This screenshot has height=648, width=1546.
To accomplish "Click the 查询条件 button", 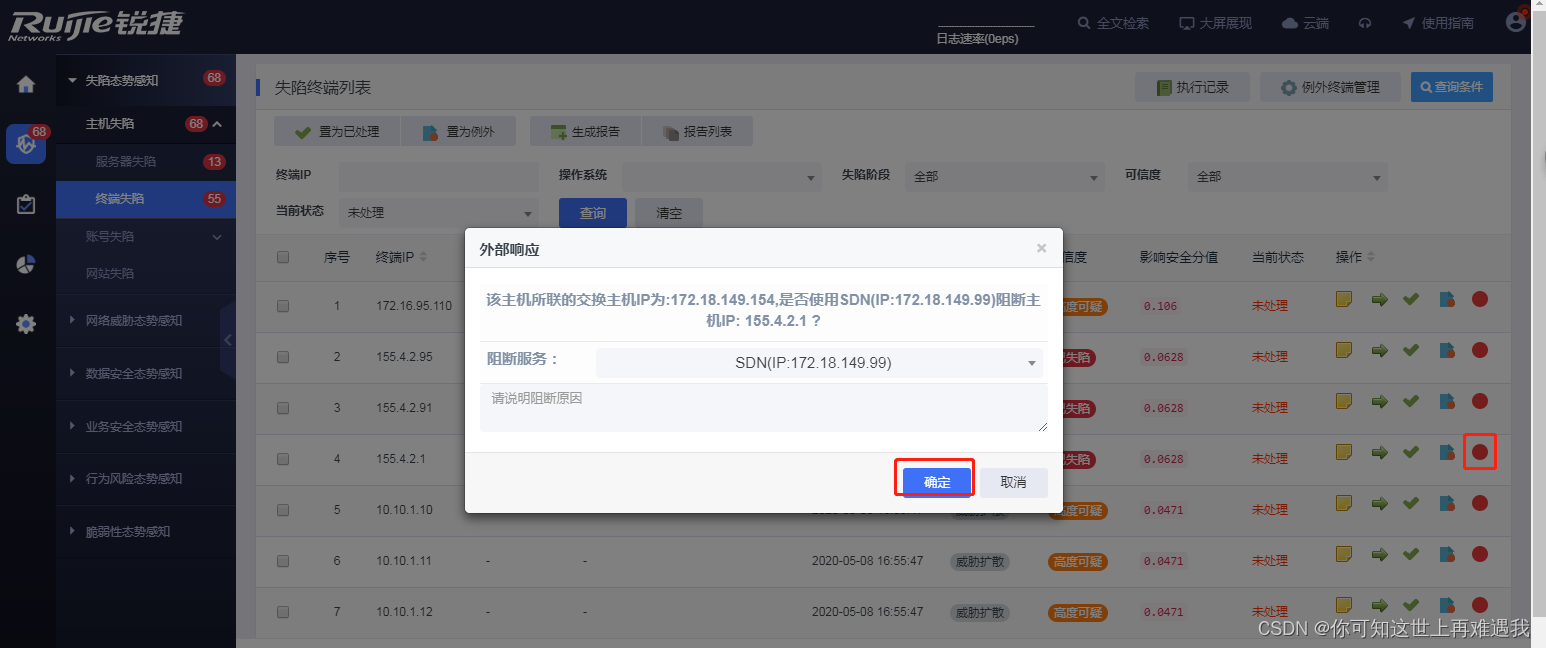I will (1452, 87).
